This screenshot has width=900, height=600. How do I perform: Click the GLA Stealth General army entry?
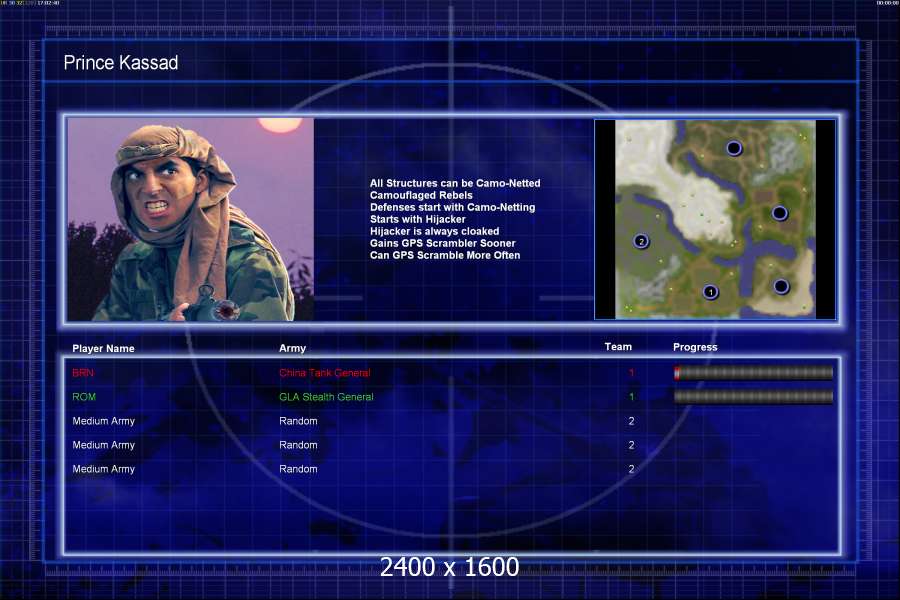tap(326, 397)
